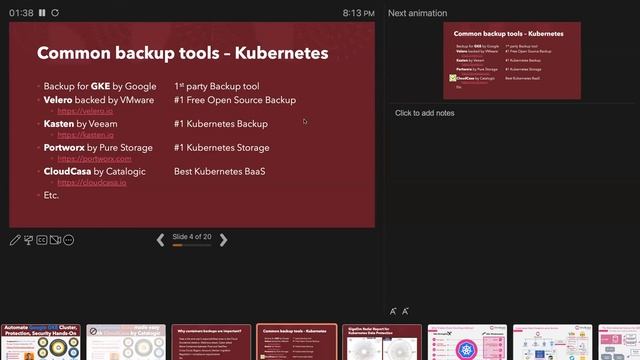Select GigaOm Radar Report slide thumbnail
Screen dimensions: 640x360
382,342
